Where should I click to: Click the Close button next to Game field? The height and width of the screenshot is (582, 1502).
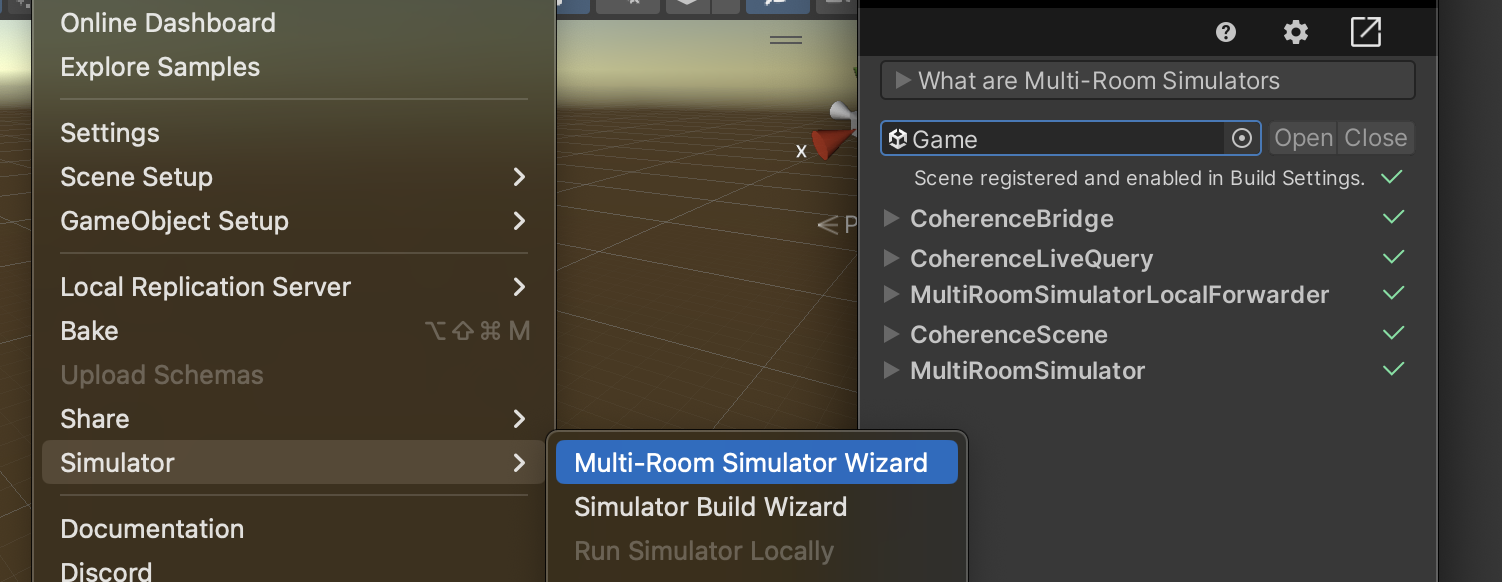tap(1376, 138)
